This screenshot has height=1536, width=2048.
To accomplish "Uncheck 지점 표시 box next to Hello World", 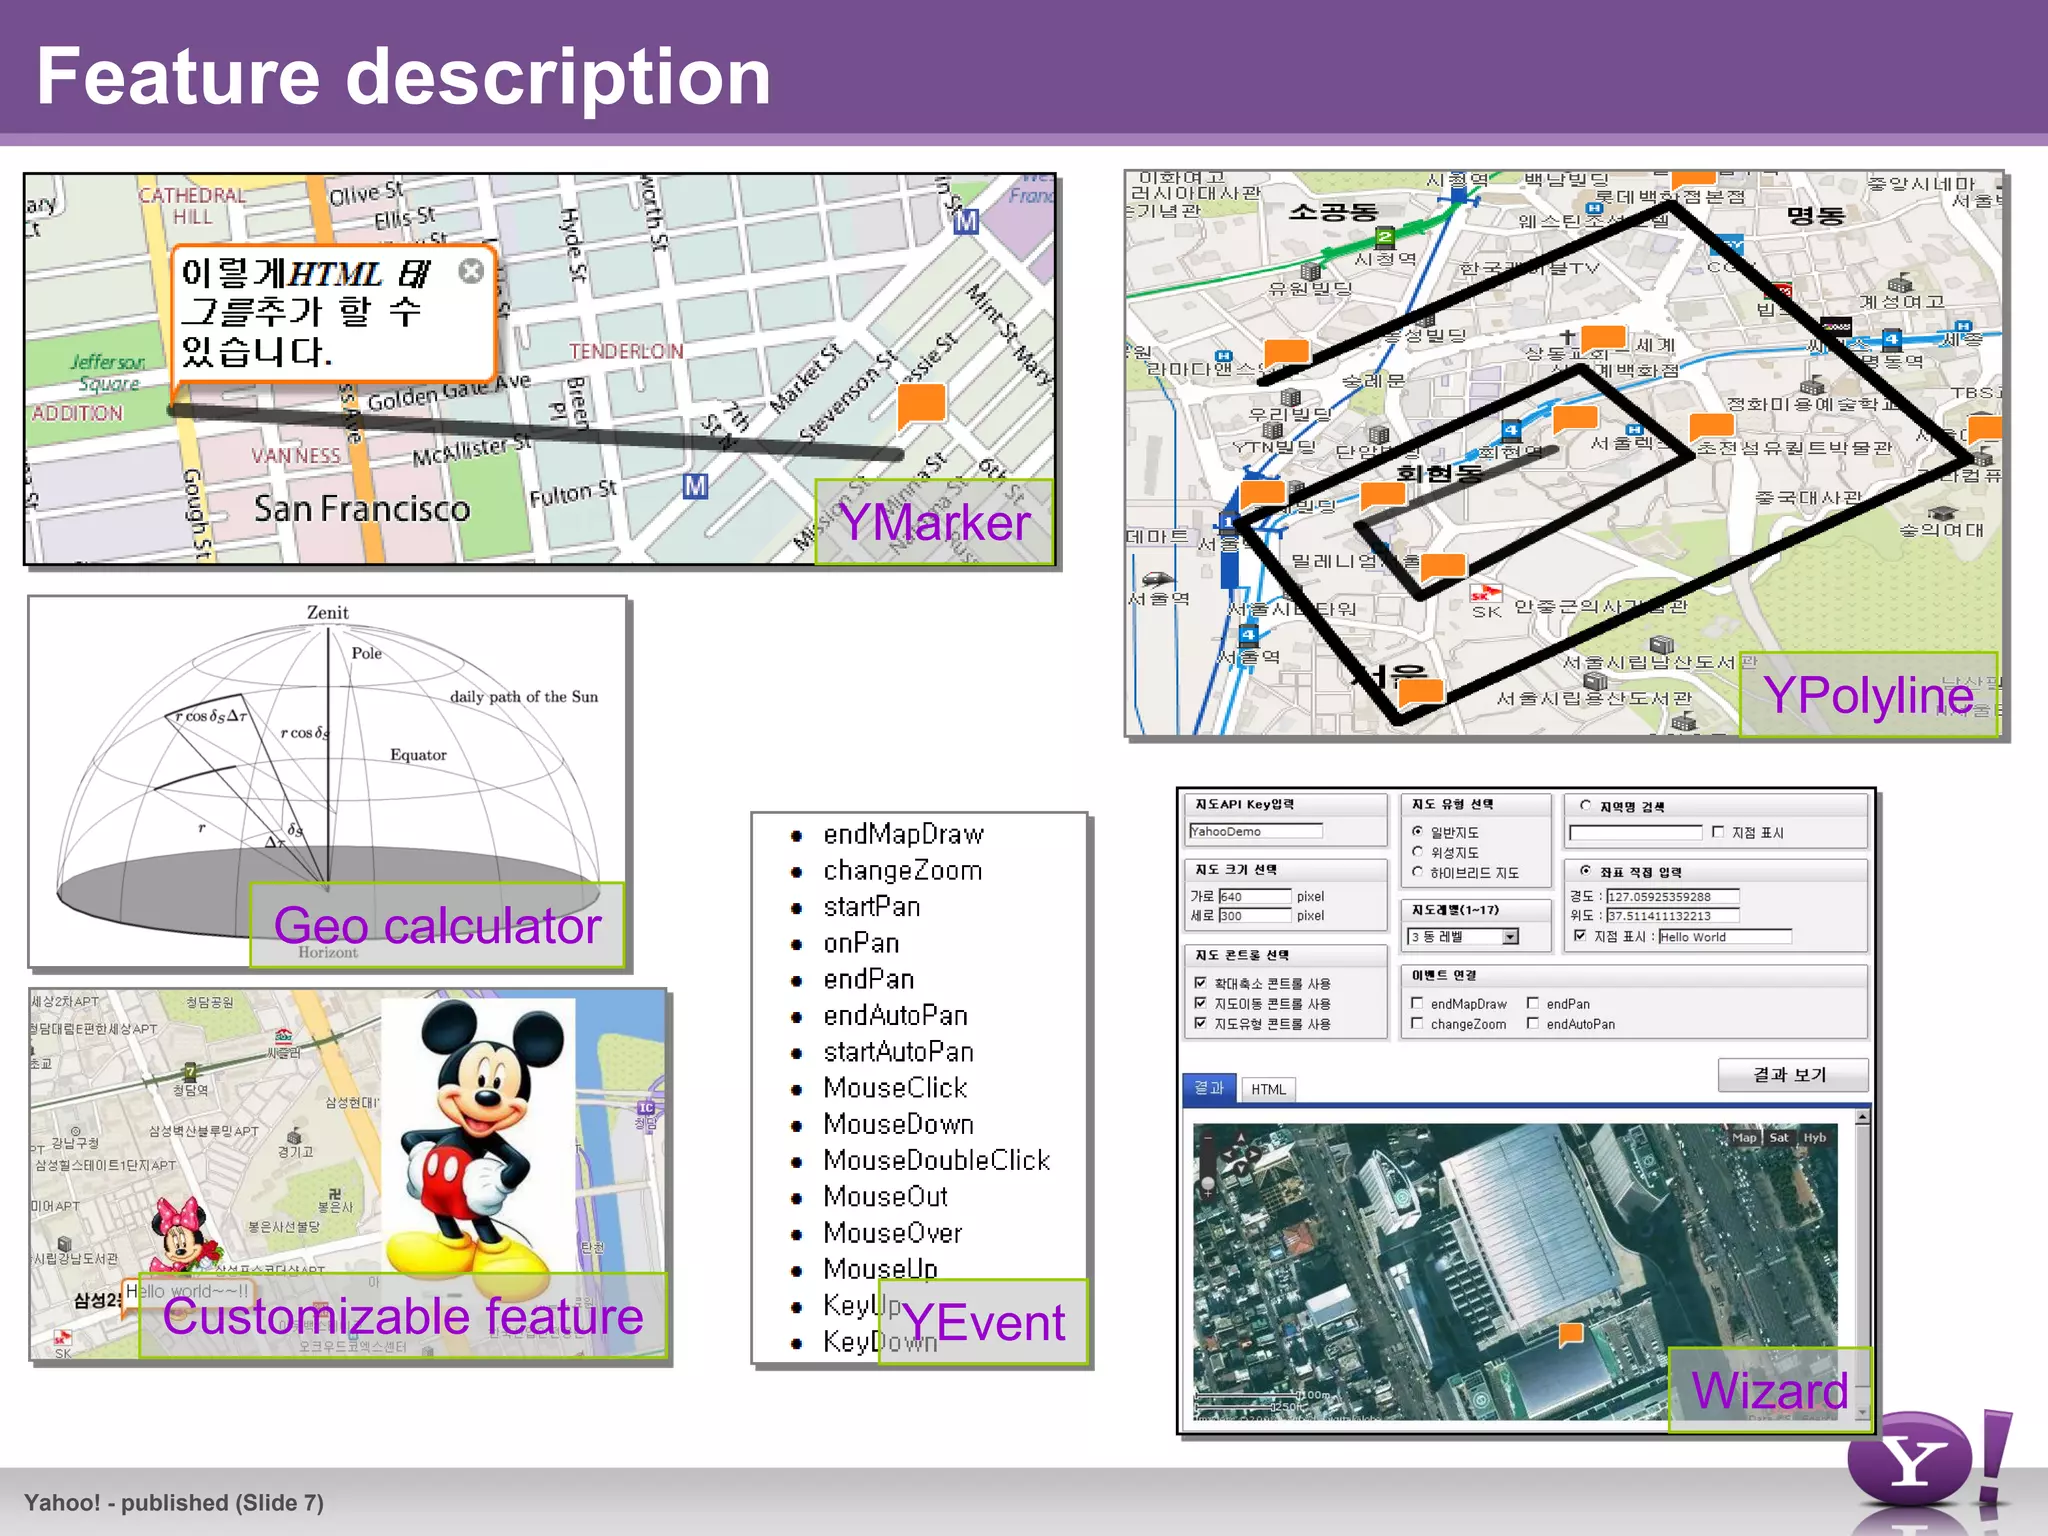I will coord(1580,936).
